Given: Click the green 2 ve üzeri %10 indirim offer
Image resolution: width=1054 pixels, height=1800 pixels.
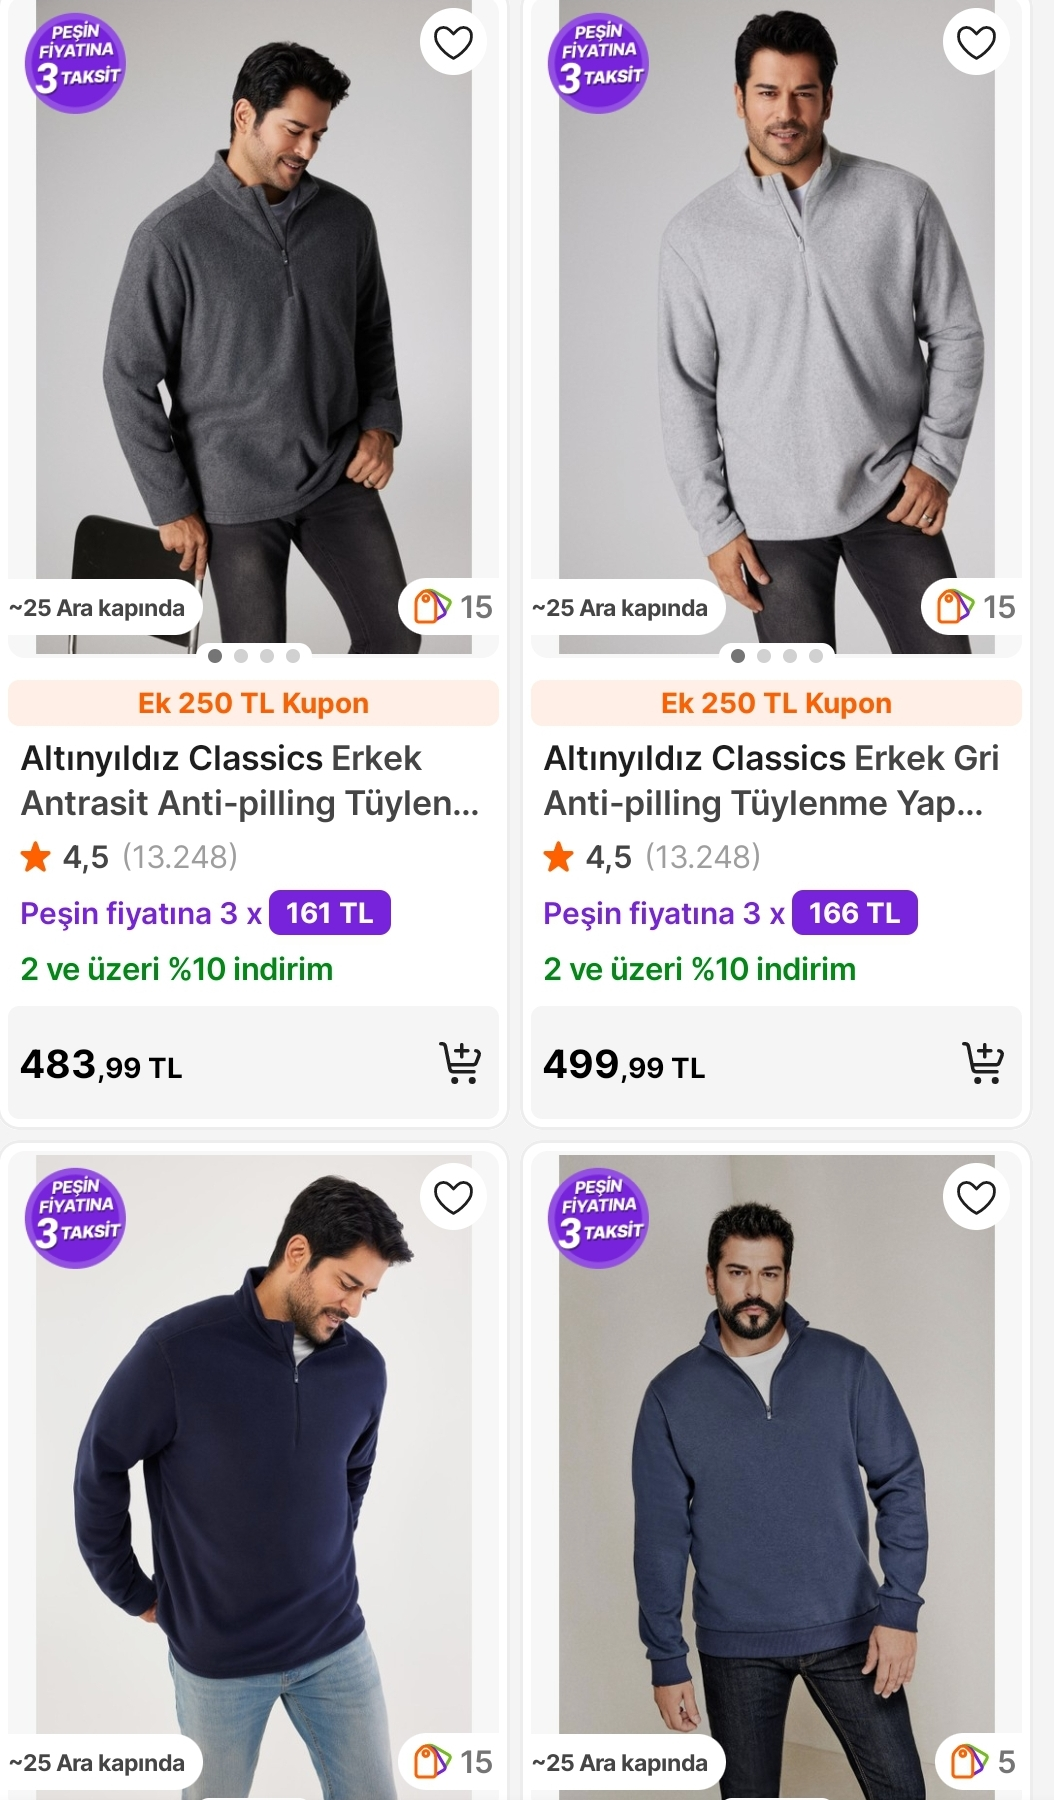Looking at the screenshot, I should pos(176,968).
